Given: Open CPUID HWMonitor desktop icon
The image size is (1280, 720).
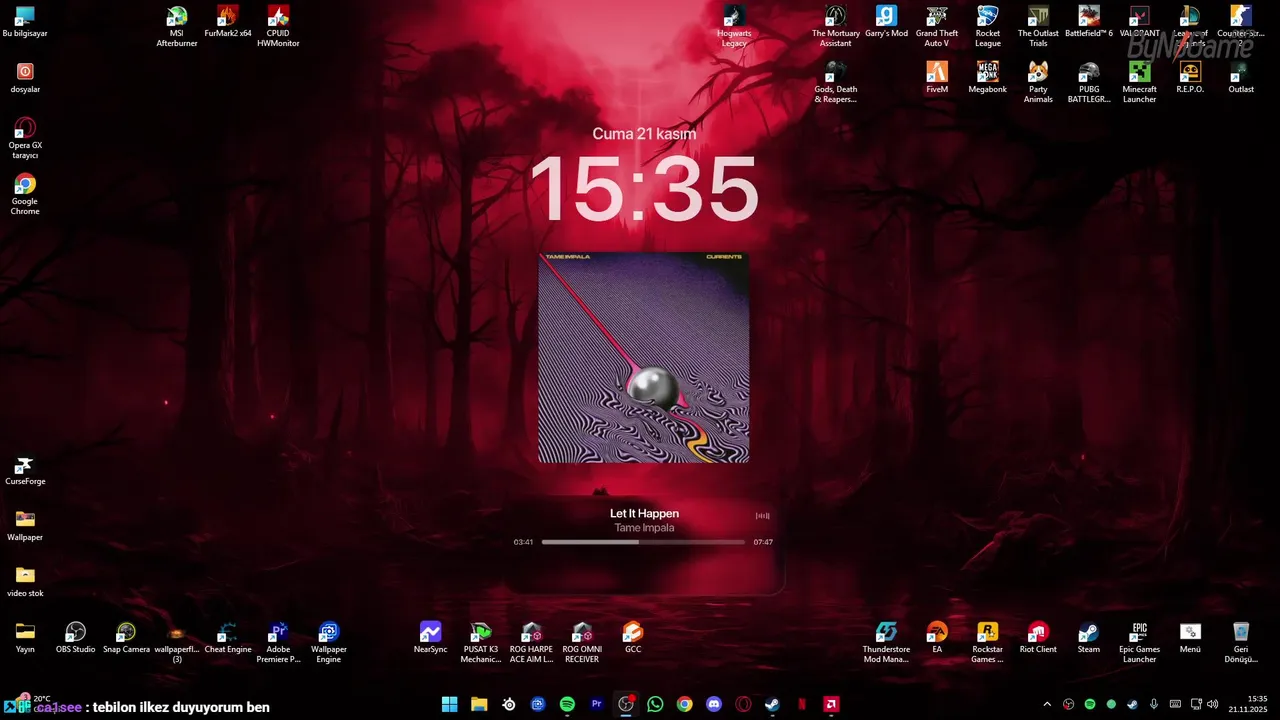Looking at the screenshot, I should 278,26.
